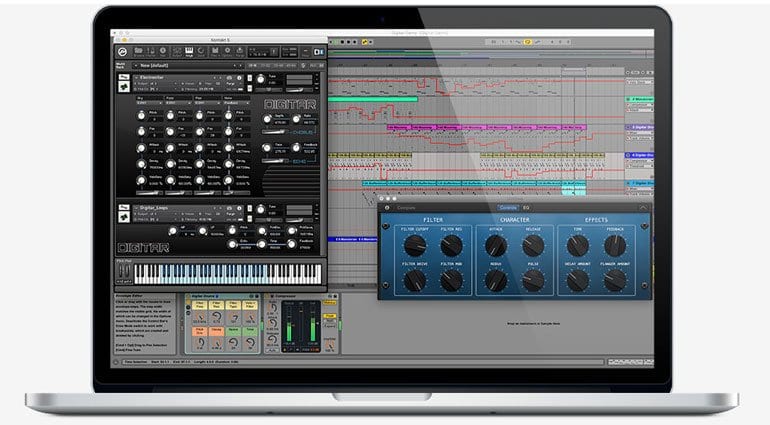Solo the Electrombar instrument
Screen dimensions: 770x425
249,78
